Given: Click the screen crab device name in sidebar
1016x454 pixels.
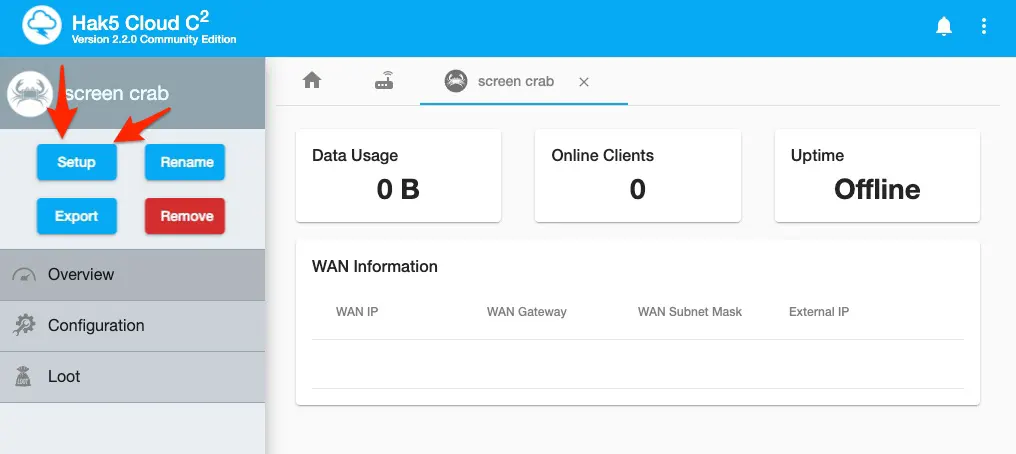Looking at the screenshot, I should (117, 94).
